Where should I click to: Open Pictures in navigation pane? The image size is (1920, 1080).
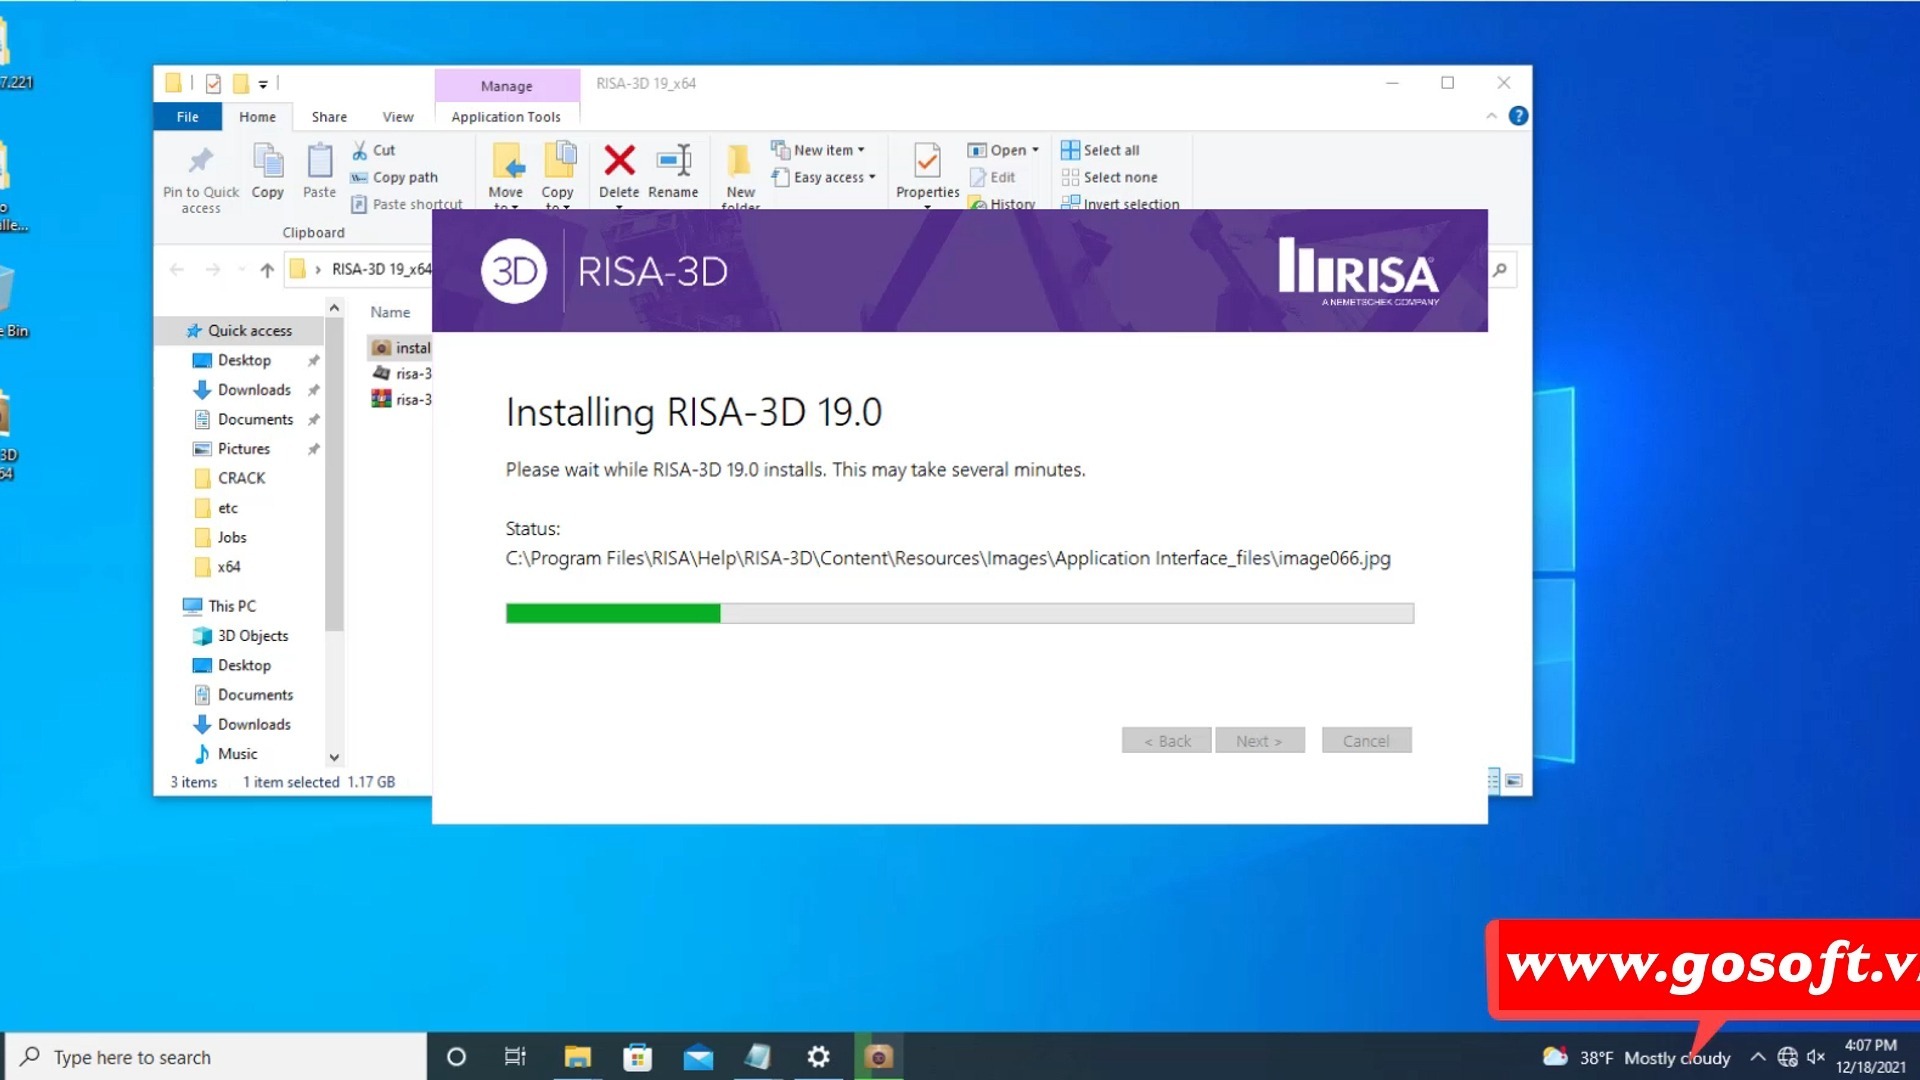coord(244,448)
